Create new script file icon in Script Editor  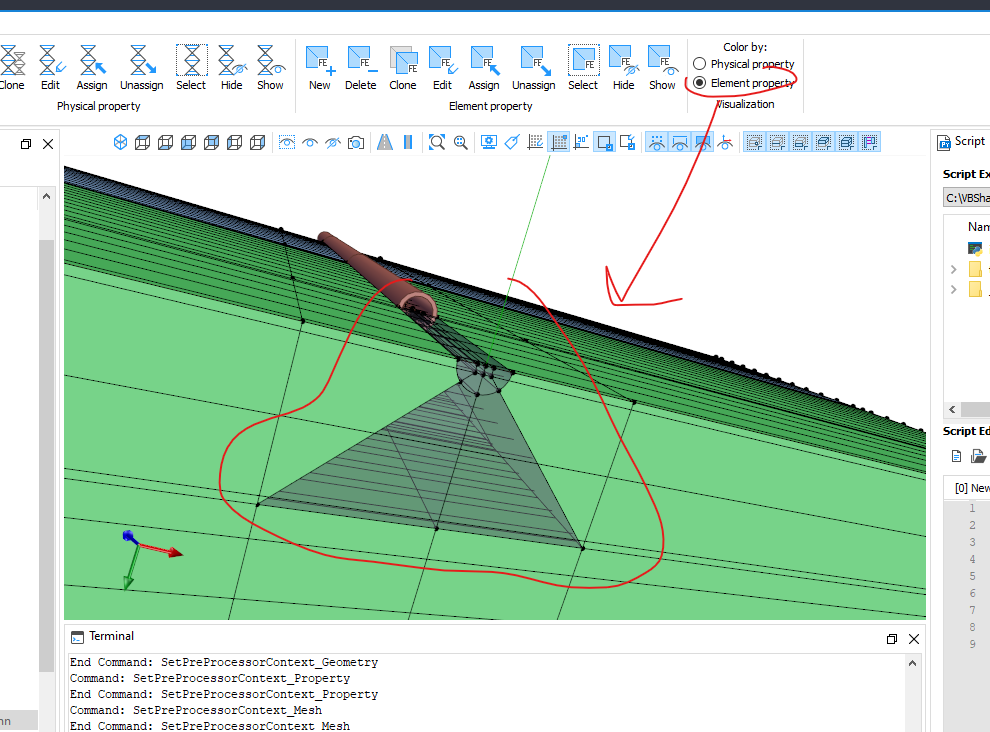click(x=957, y=456)
